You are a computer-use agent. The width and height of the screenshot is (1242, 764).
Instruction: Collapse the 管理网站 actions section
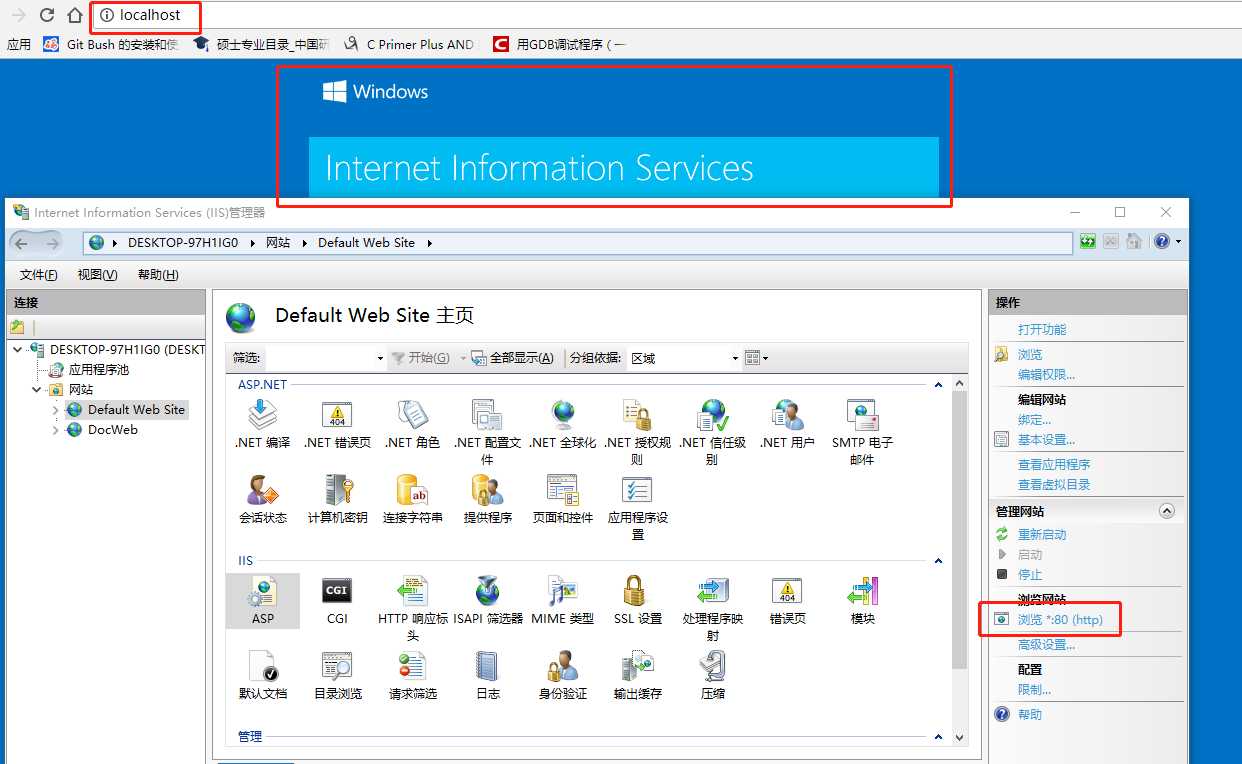pos(1166,511)
